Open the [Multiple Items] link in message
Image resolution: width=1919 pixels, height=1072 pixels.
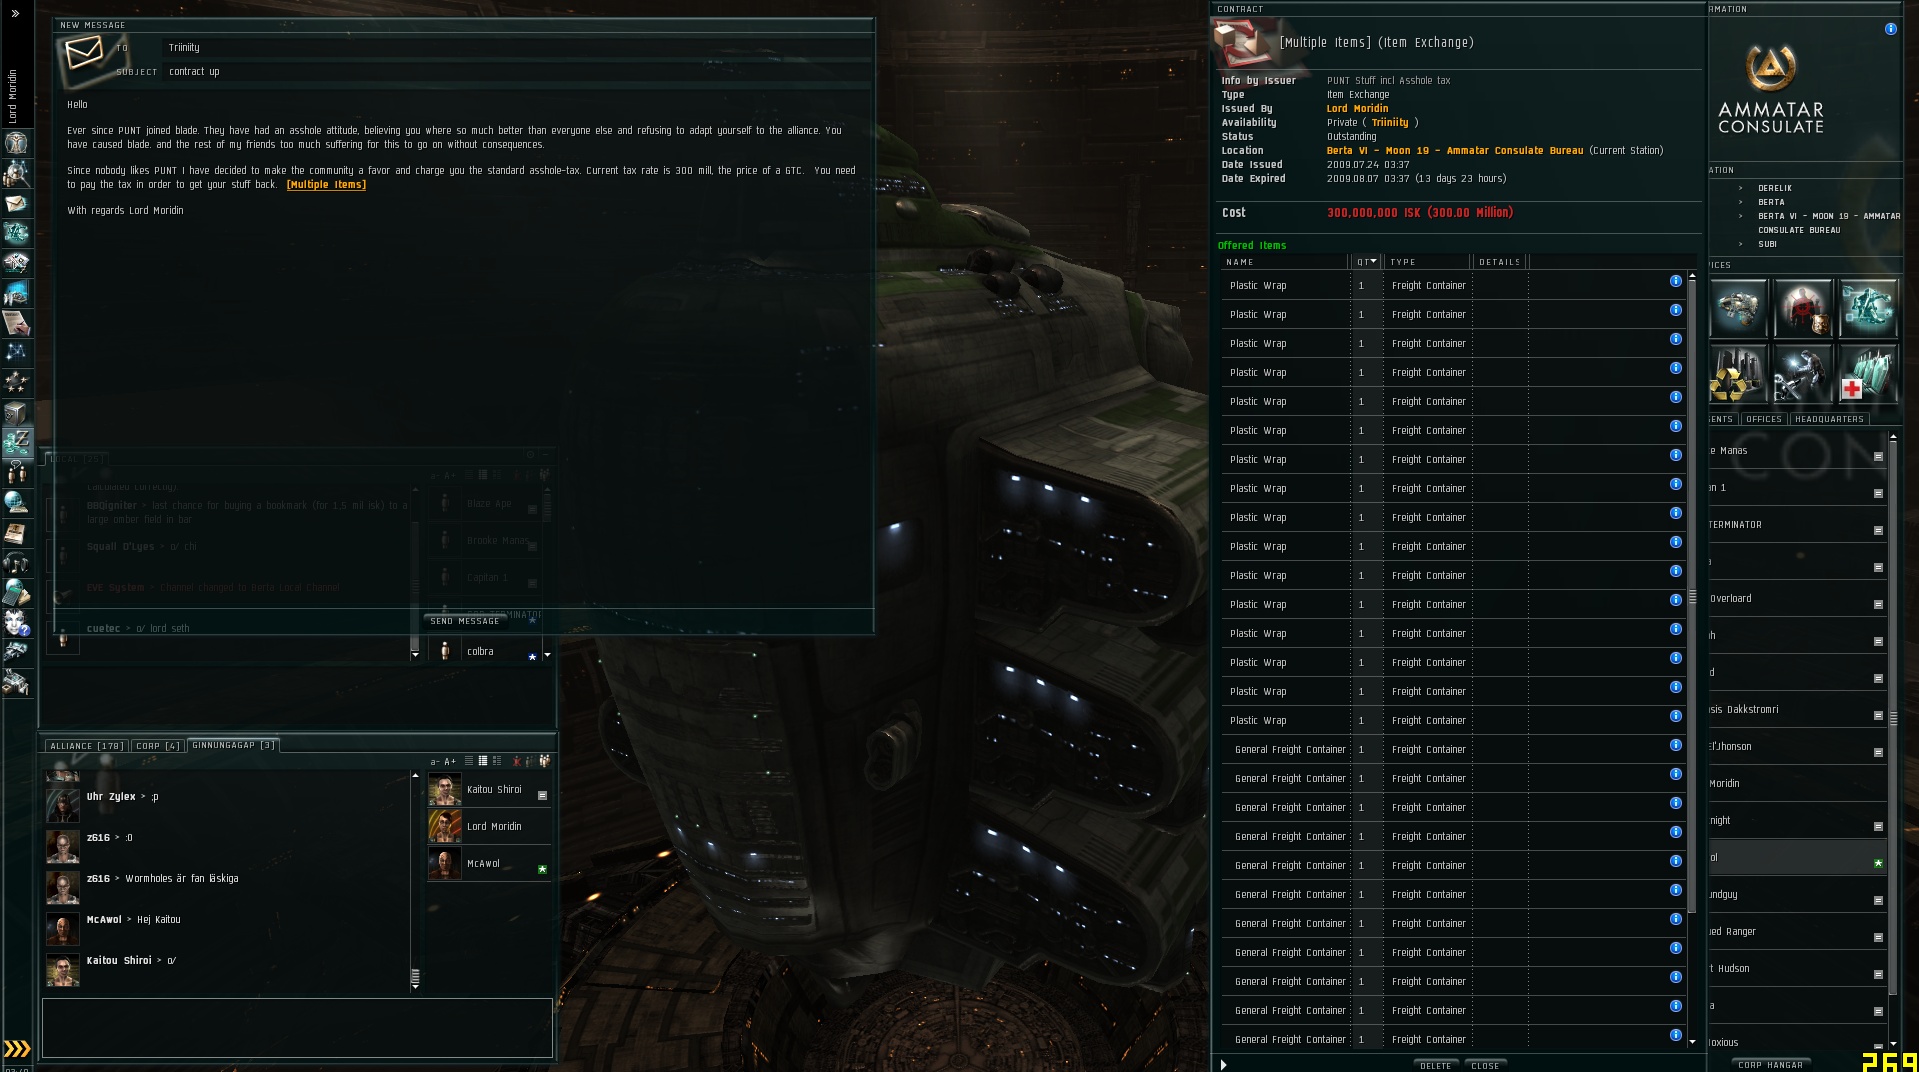point(326,185)
